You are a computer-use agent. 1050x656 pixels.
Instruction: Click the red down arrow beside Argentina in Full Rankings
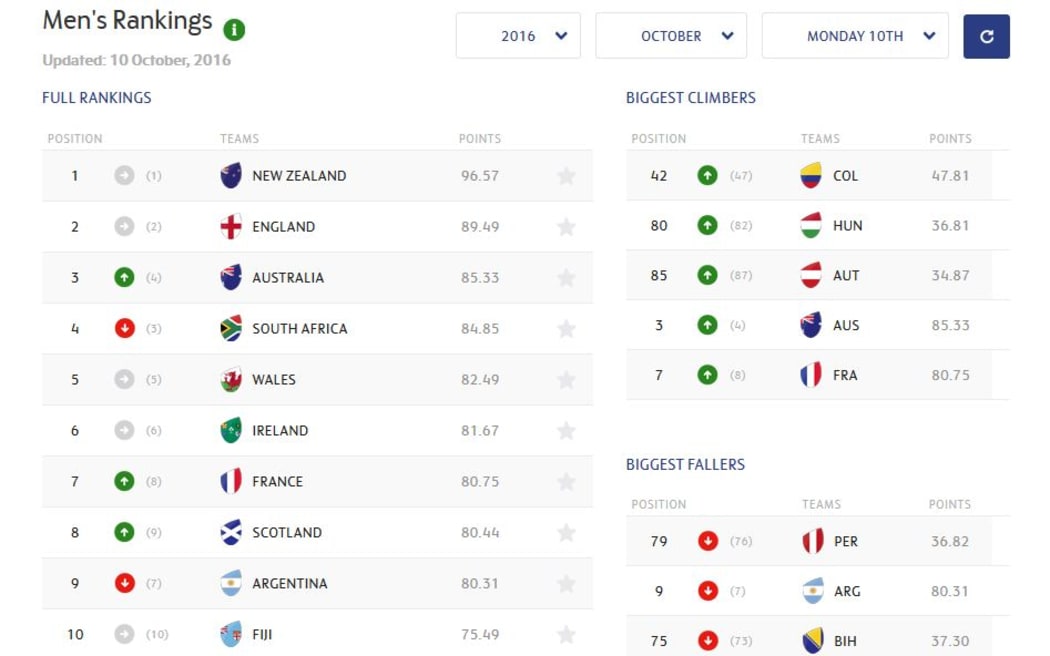click(124, 584)
